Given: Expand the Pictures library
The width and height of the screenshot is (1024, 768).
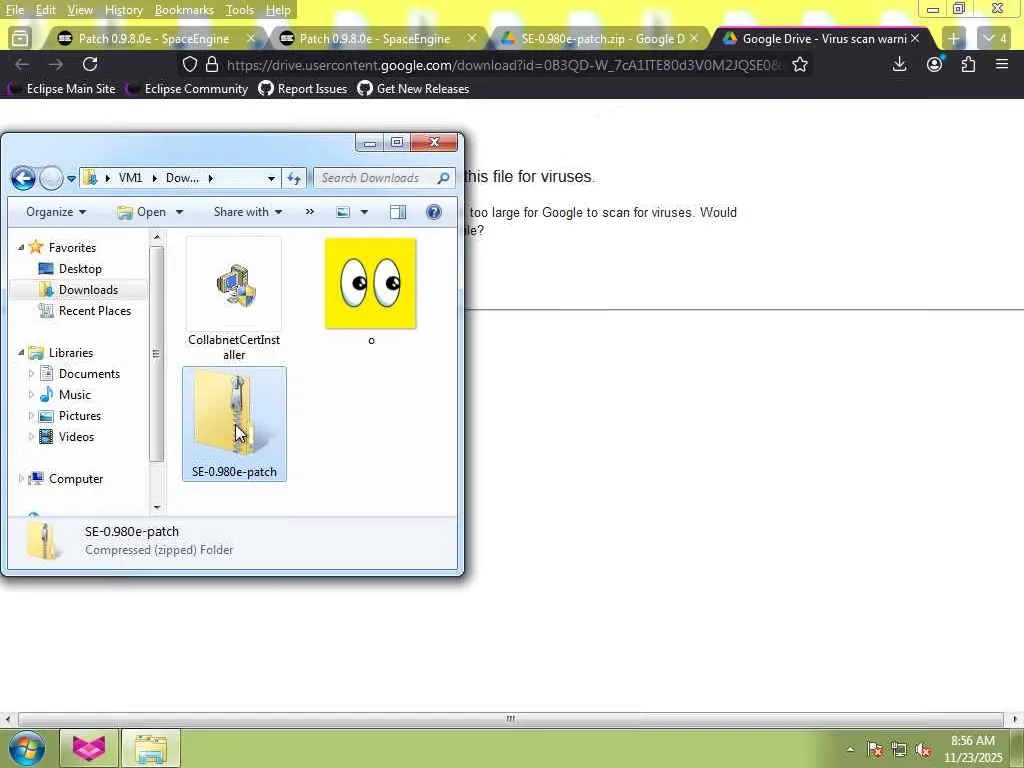Looking at the screenshot, I should [x=31, y=415].
